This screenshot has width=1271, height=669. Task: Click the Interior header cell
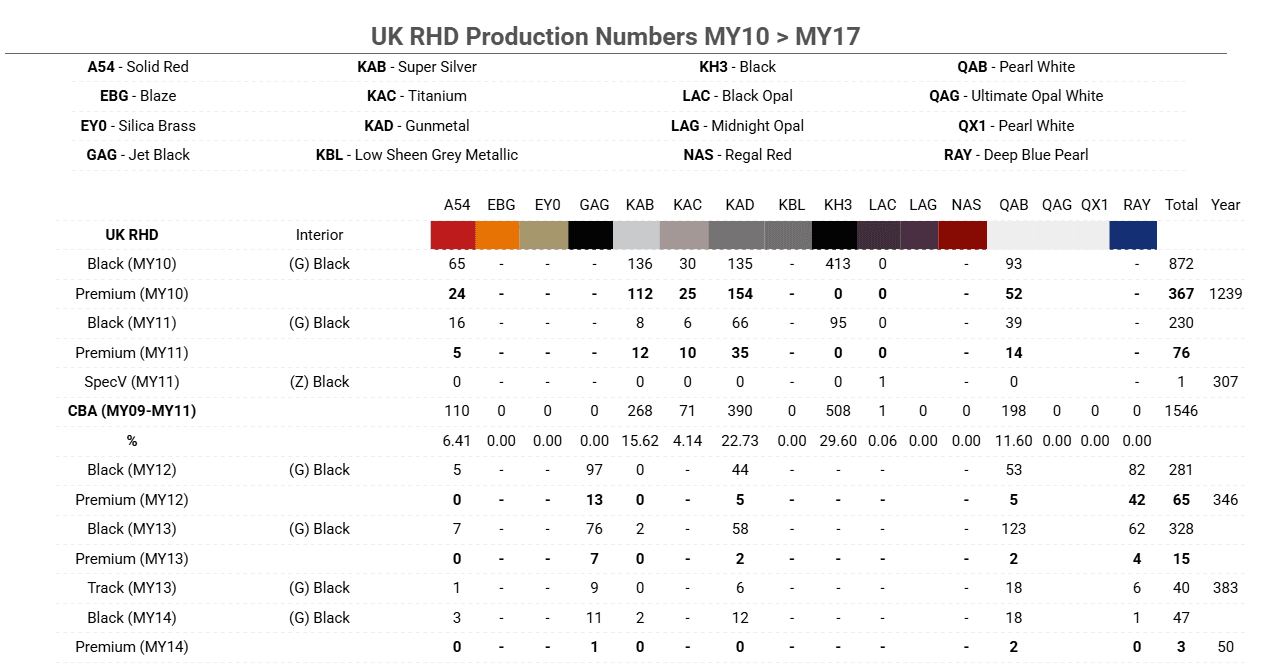point(319,235)
